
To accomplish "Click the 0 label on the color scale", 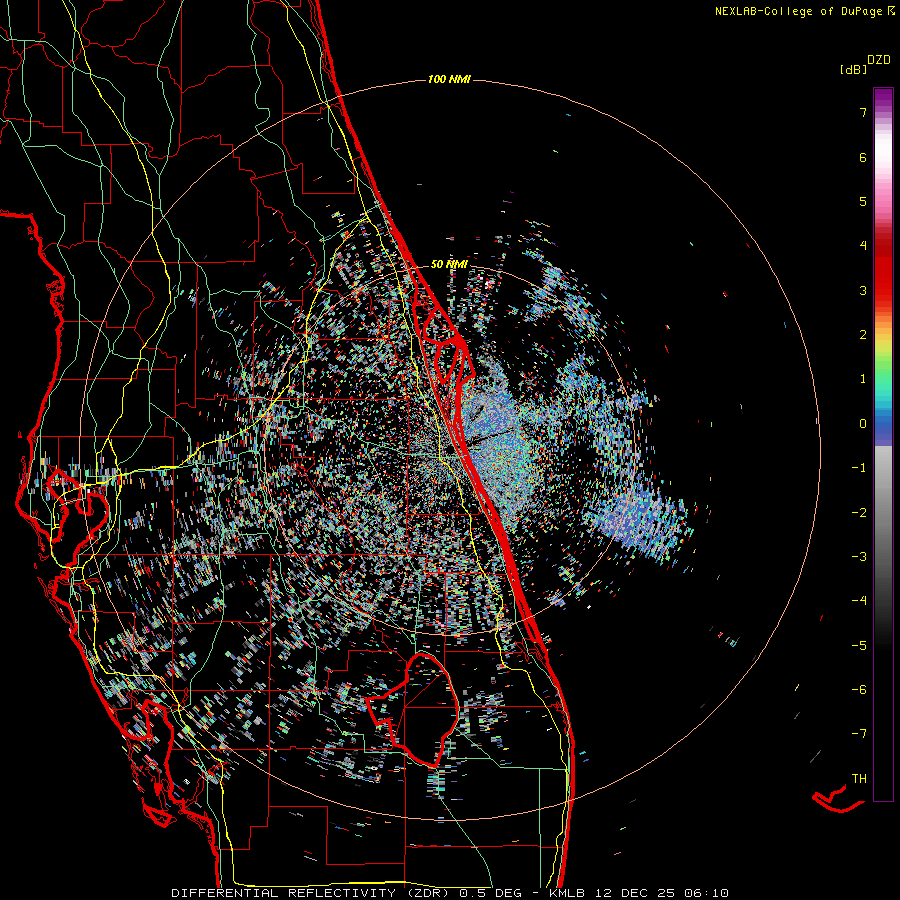I will [863, 424].
